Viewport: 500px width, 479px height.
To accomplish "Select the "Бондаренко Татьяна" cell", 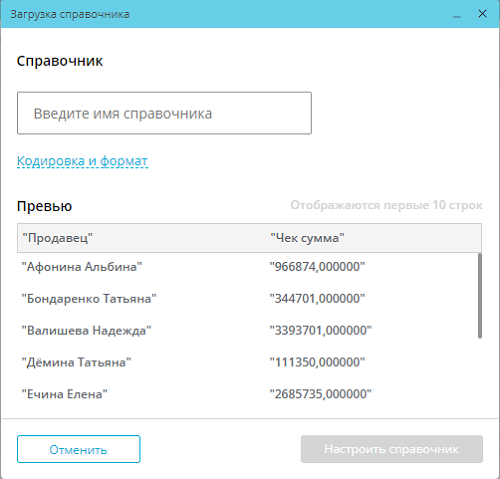I will click(89, 299).
